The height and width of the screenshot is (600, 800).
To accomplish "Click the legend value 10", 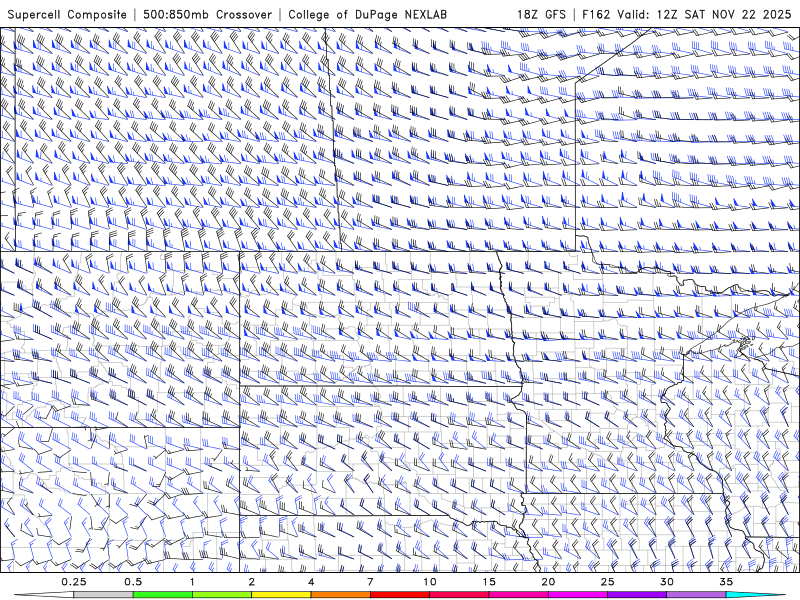I will pos(430,582).
